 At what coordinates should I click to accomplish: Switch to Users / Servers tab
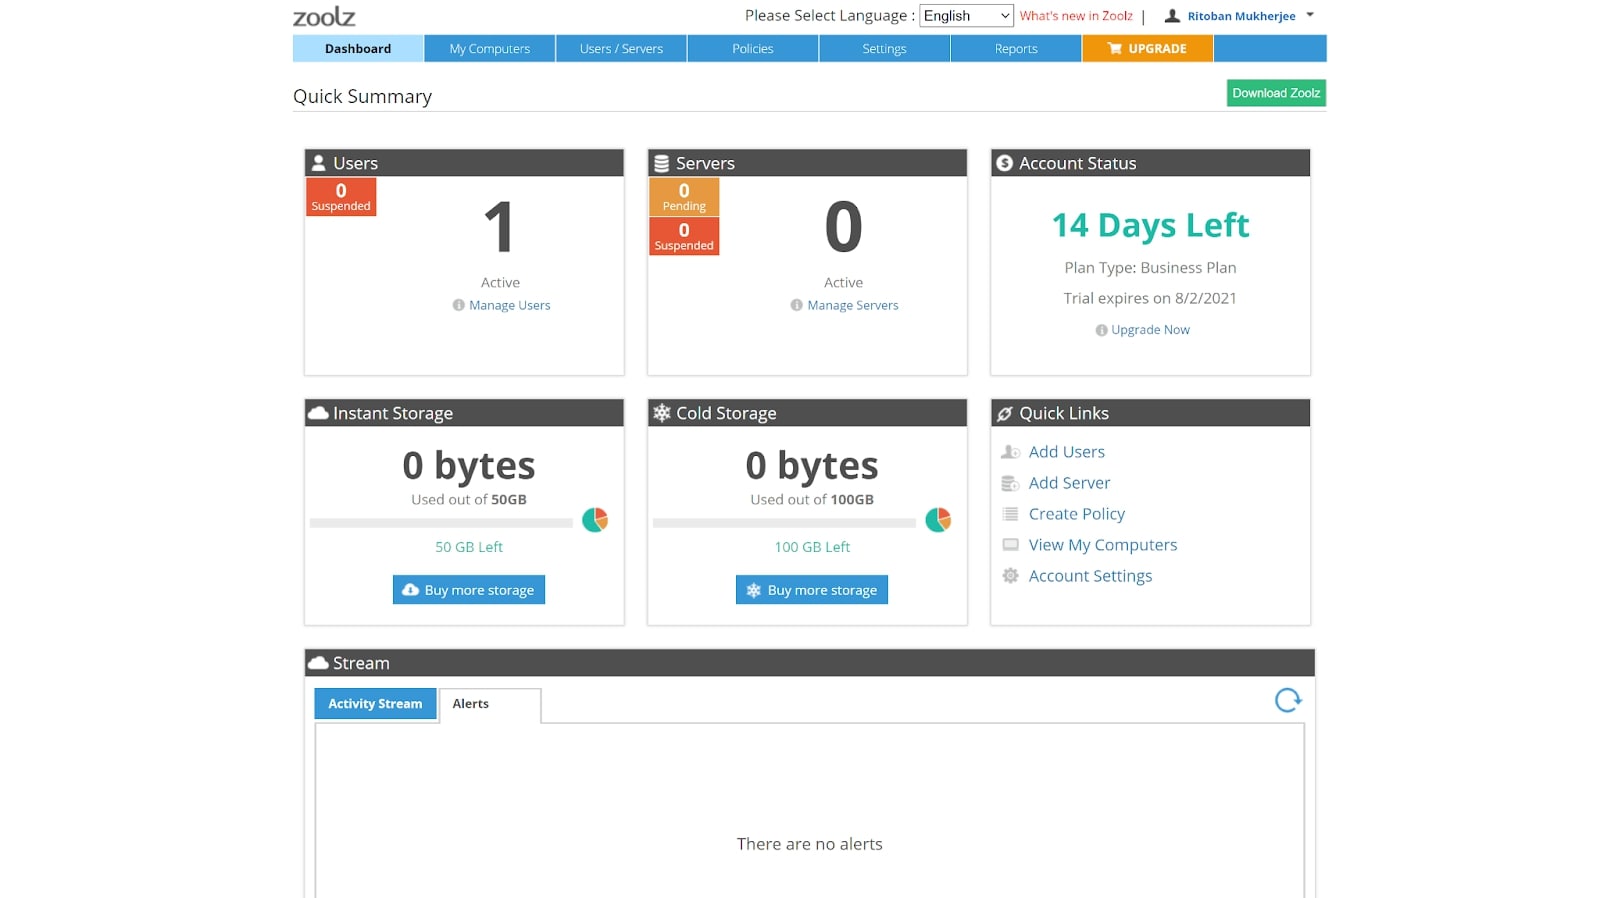point(621,48)
